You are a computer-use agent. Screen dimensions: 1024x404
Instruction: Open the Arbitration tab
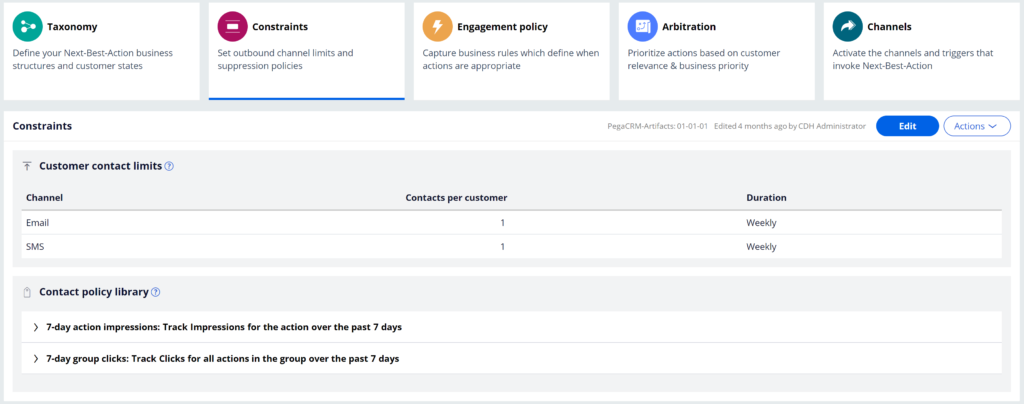coord(716,51)
